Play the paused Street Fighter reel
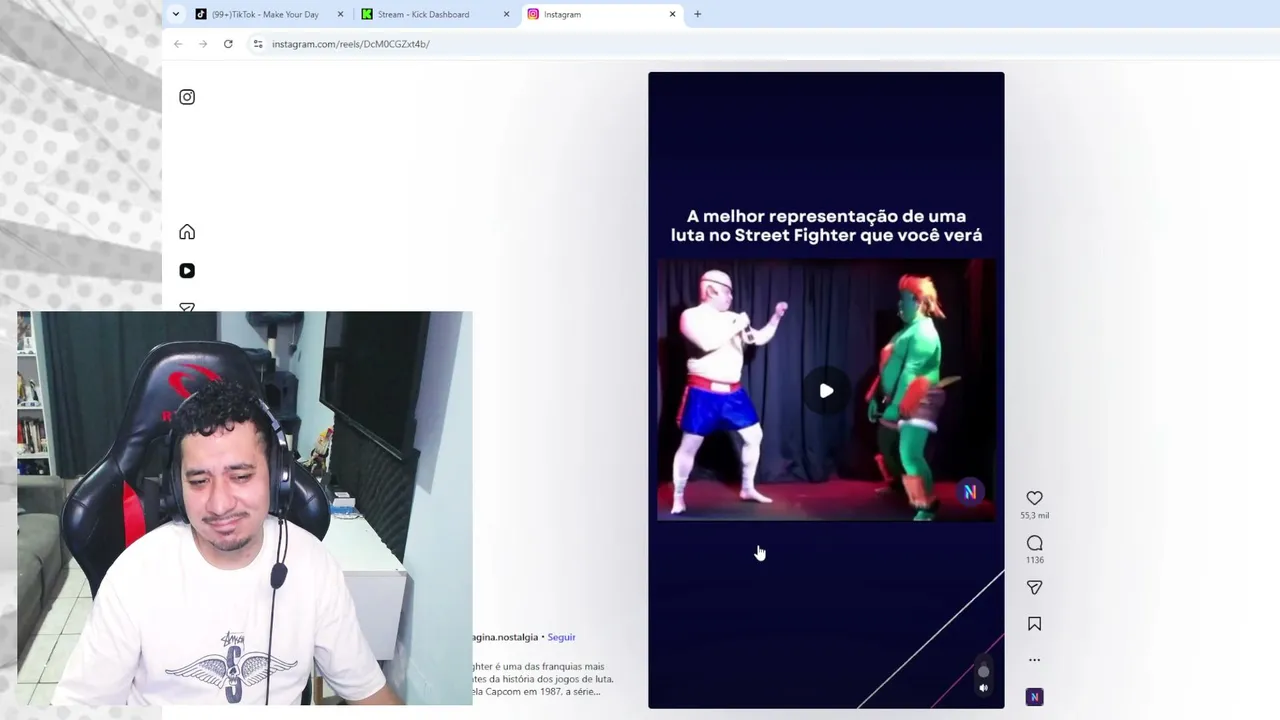The height and width of the screenshot is (720, 1280). [x=826, y=391]
